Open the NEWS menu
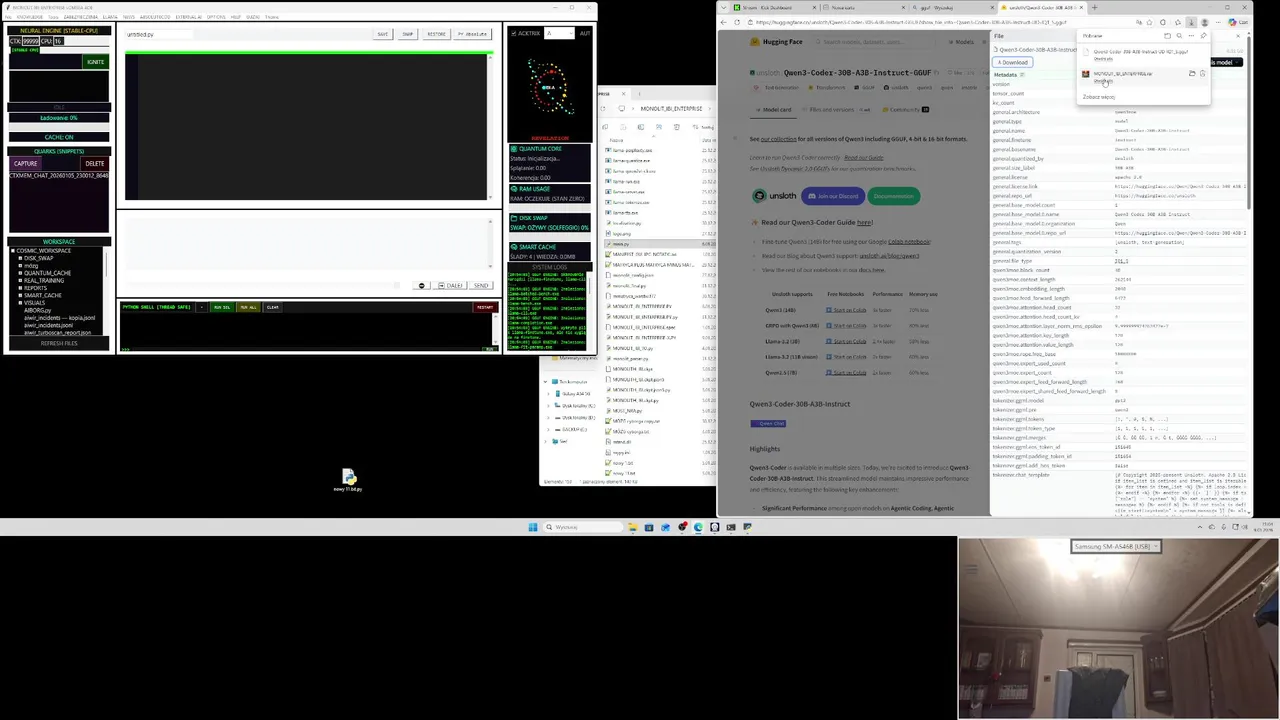The image size is (1280, 720). pos(129,17)
